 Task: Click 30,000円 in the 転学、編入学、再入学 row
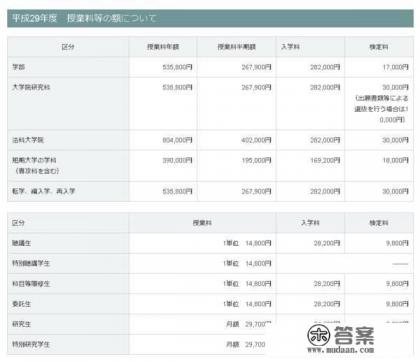pos(395,191)
